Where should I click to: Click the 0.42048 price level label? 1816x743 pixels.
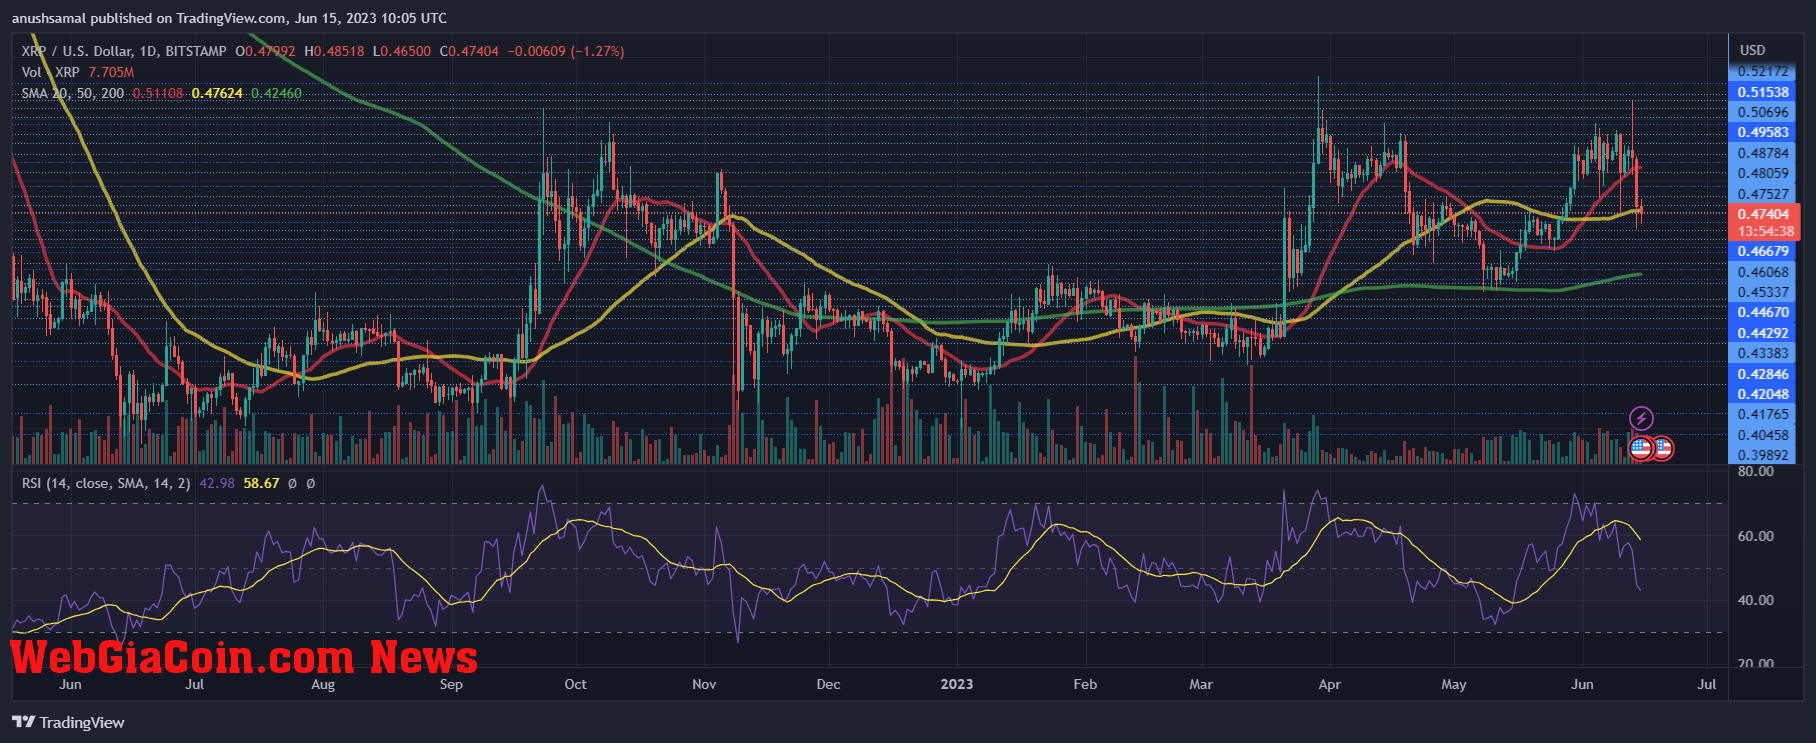coord(1763,394)
